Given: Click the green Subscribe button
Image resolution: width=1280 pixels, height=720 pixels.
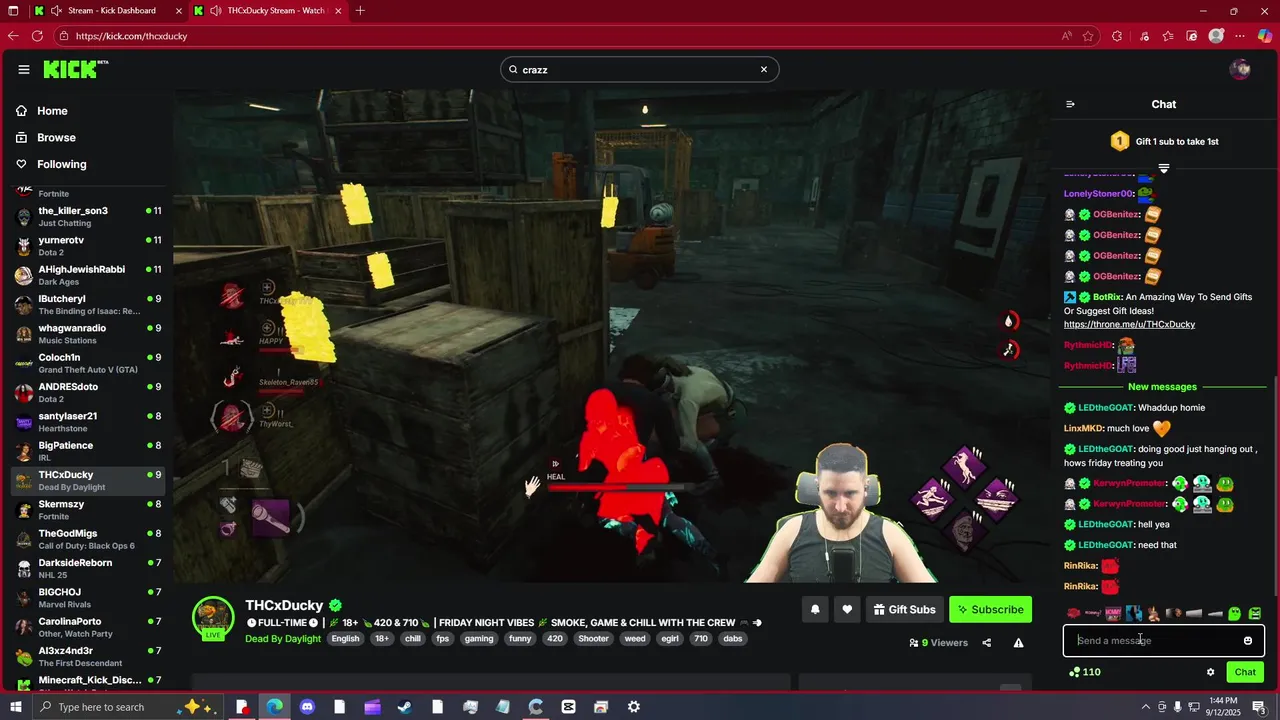Looking at the screenshot, I should click(990, 610).
